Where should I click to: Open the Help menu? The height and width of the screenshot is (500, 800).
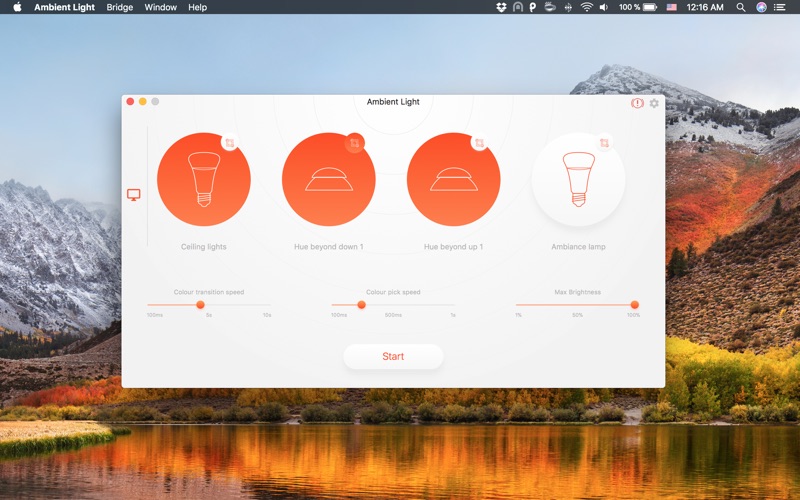point(197,7)
